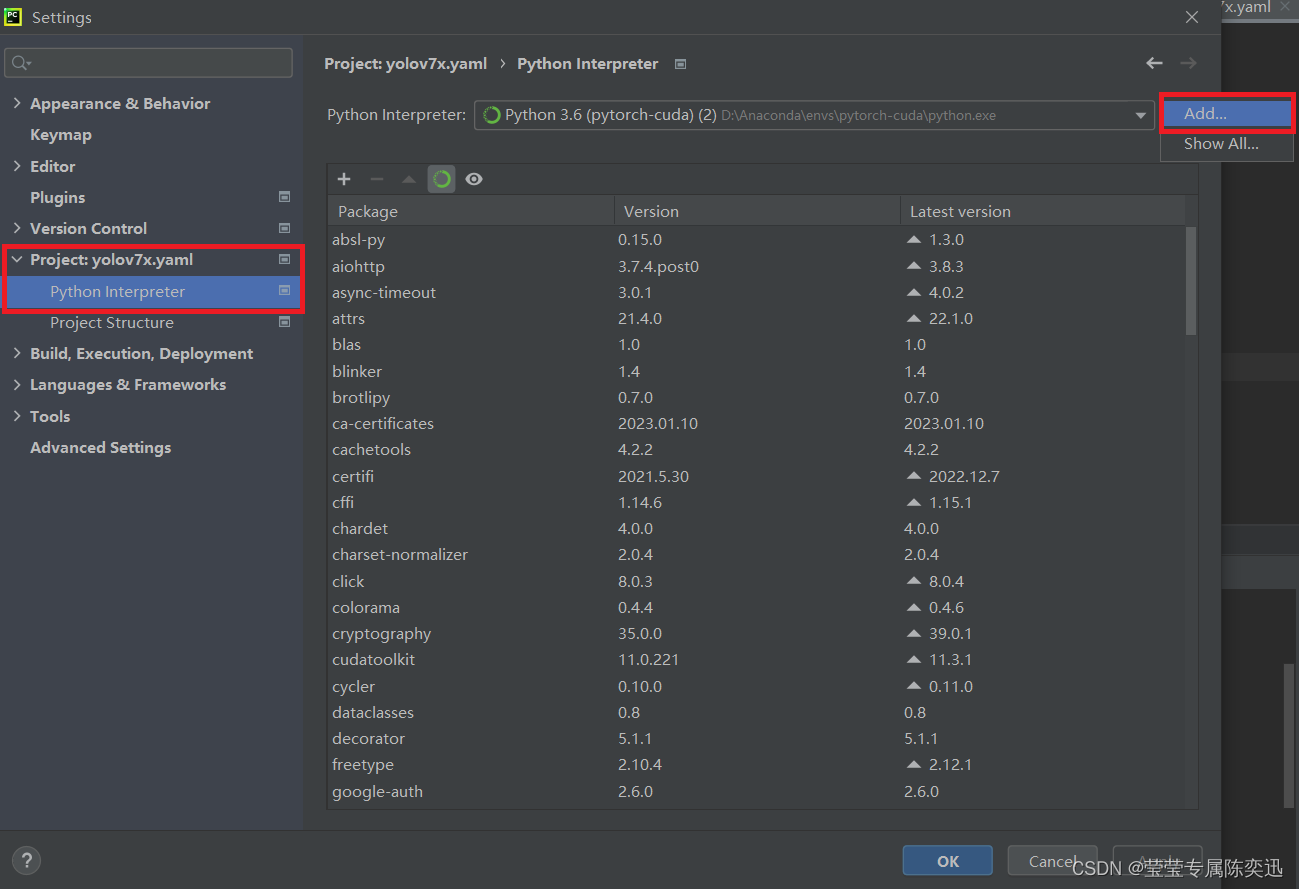This screenshot has height=889, width=1299.
Task: Select the colorama package row
Action: (x=757, y=607)
